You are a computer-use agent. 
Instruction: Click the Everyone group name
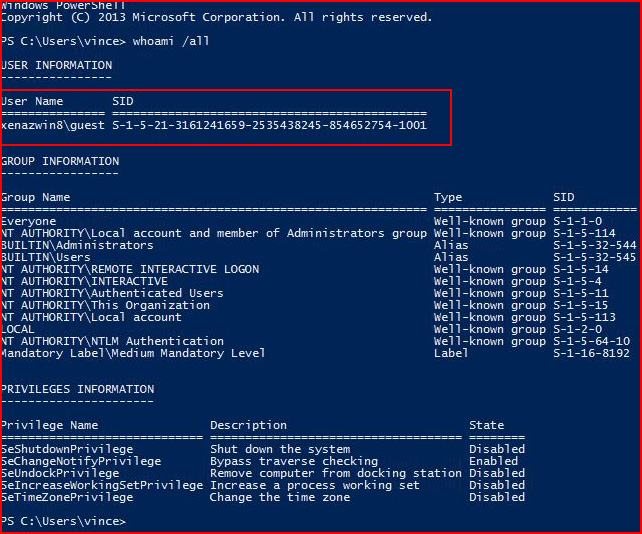pyautogui.click(x=29, y=222)
